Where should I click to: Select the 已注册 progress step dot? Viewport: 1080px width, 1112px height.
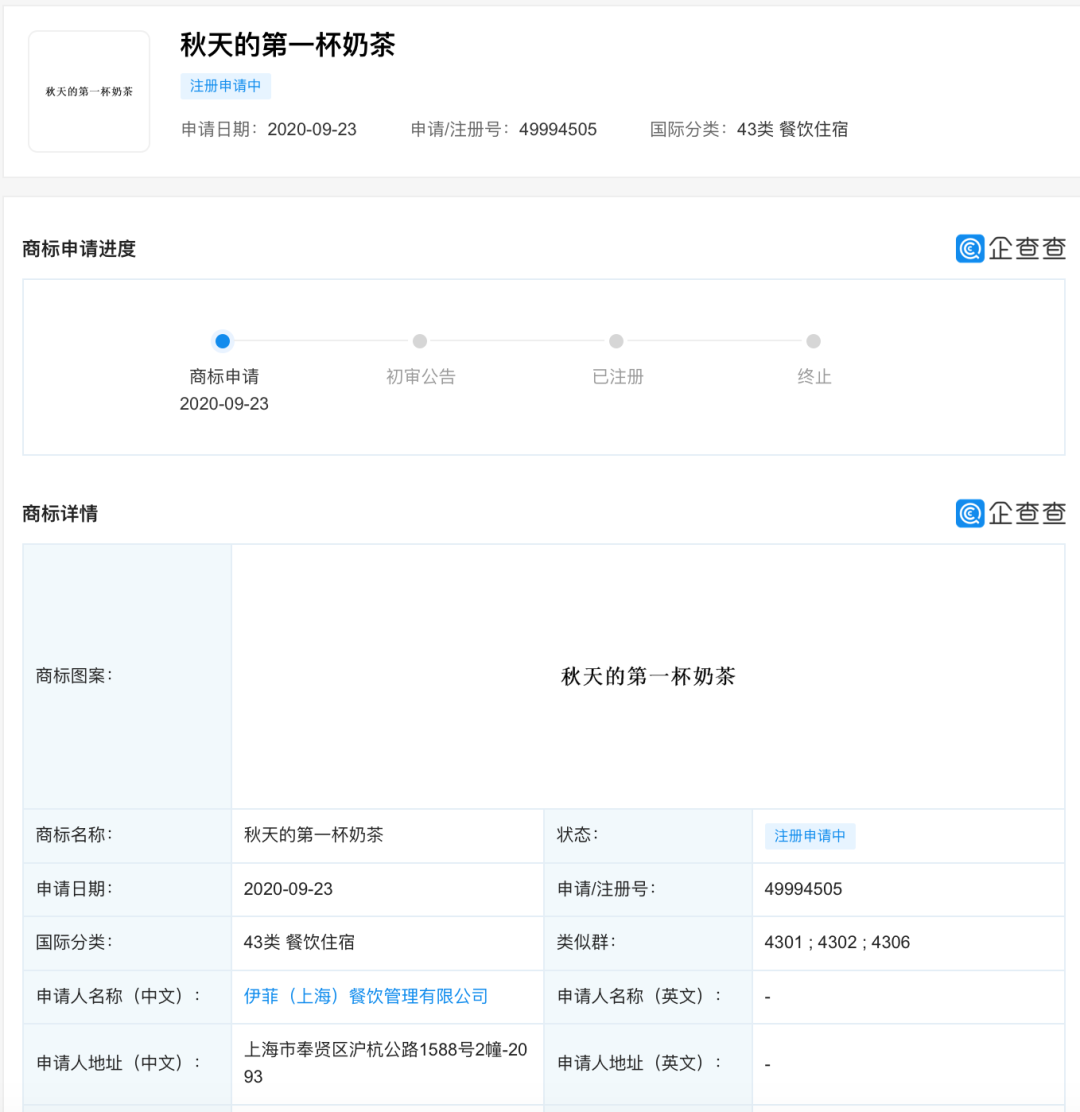pyautogui.click(x=617, y=341)
